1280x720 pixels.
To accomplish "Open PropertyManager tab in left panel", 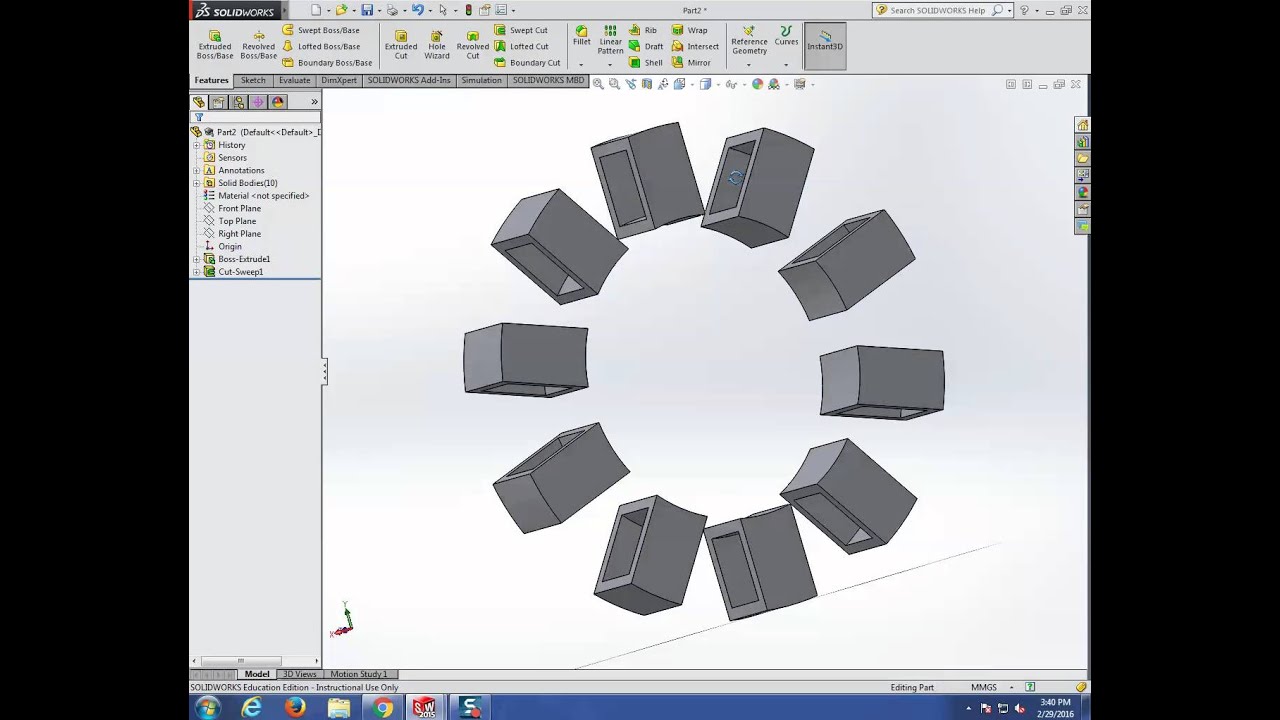I will click(x=218, y=102).
